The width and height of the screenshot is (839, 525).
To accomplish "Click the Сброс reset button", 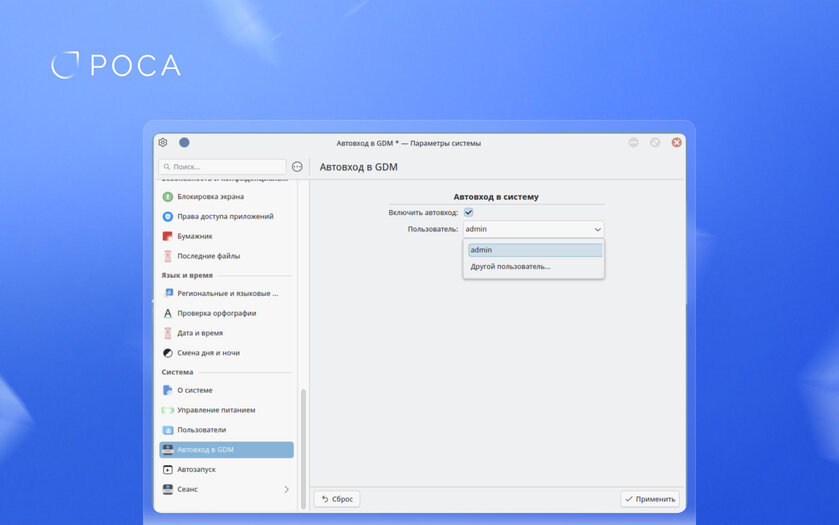I will [x=337, y=498].
